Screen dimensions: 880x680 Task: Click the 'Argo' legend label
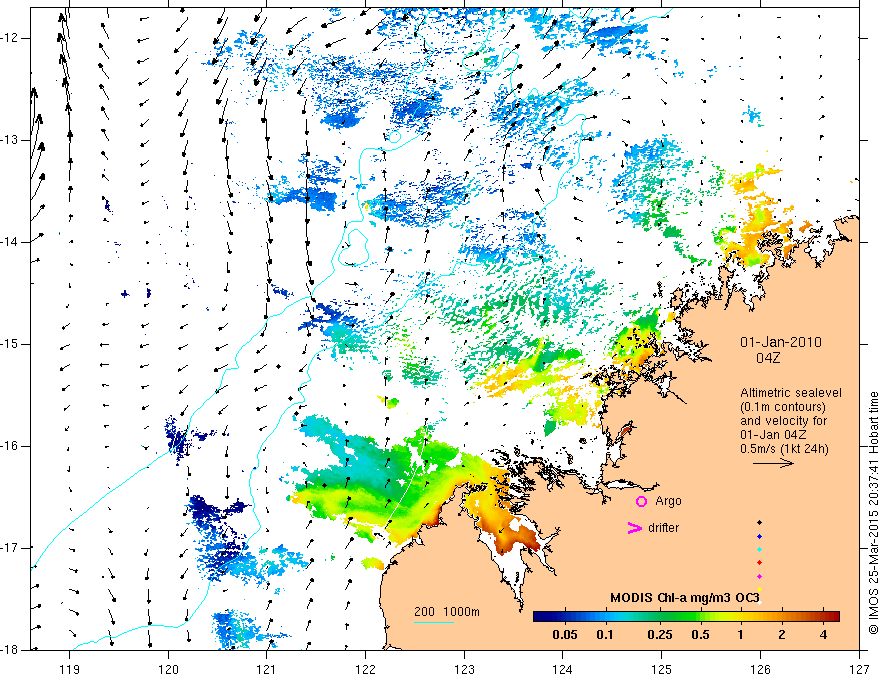(x=668, y=501)
